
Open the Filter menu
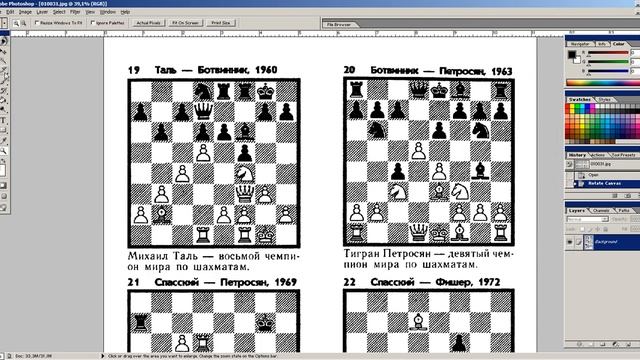point(75,12)
